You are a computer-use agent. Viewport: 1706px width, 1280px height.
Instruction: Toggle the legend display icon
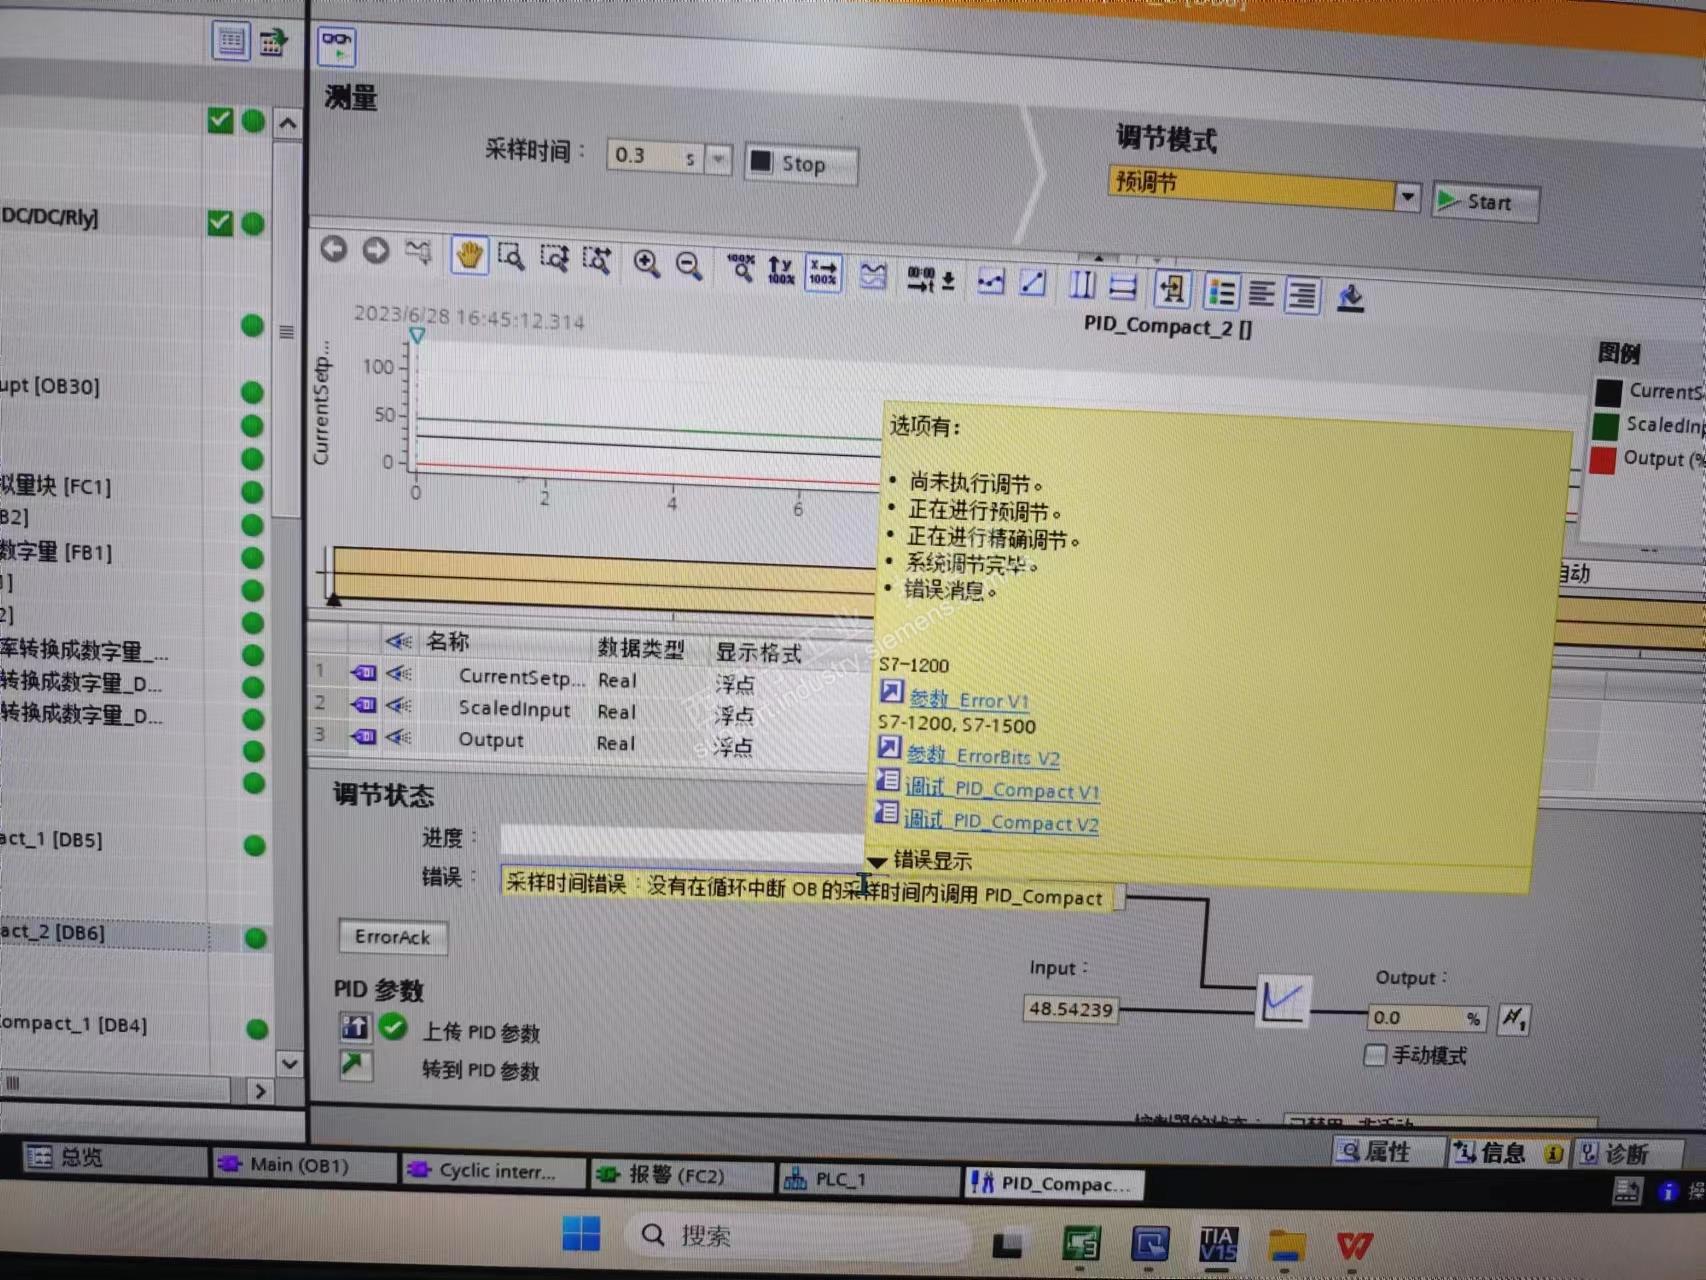[1221, 292]
